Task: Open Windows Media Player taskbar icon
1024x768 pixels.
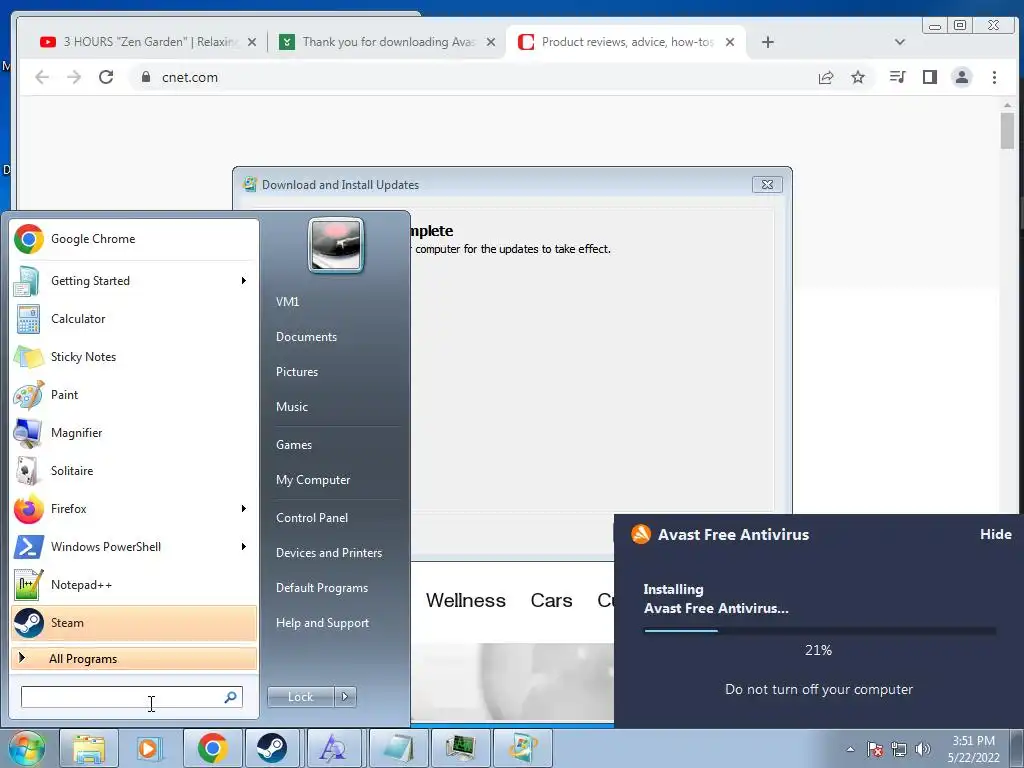Action: (150, 748)
